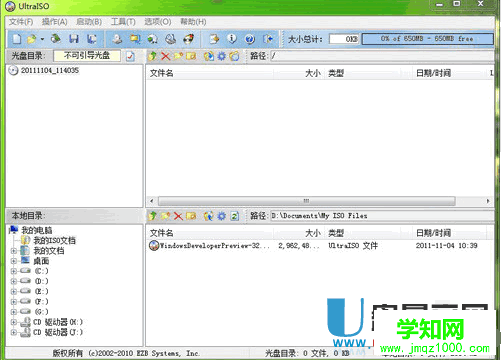Image resolution: width=501 pixels, height=360 pixels.
Task: Sort image list by 日期/时间 column header
Action: 450,73
